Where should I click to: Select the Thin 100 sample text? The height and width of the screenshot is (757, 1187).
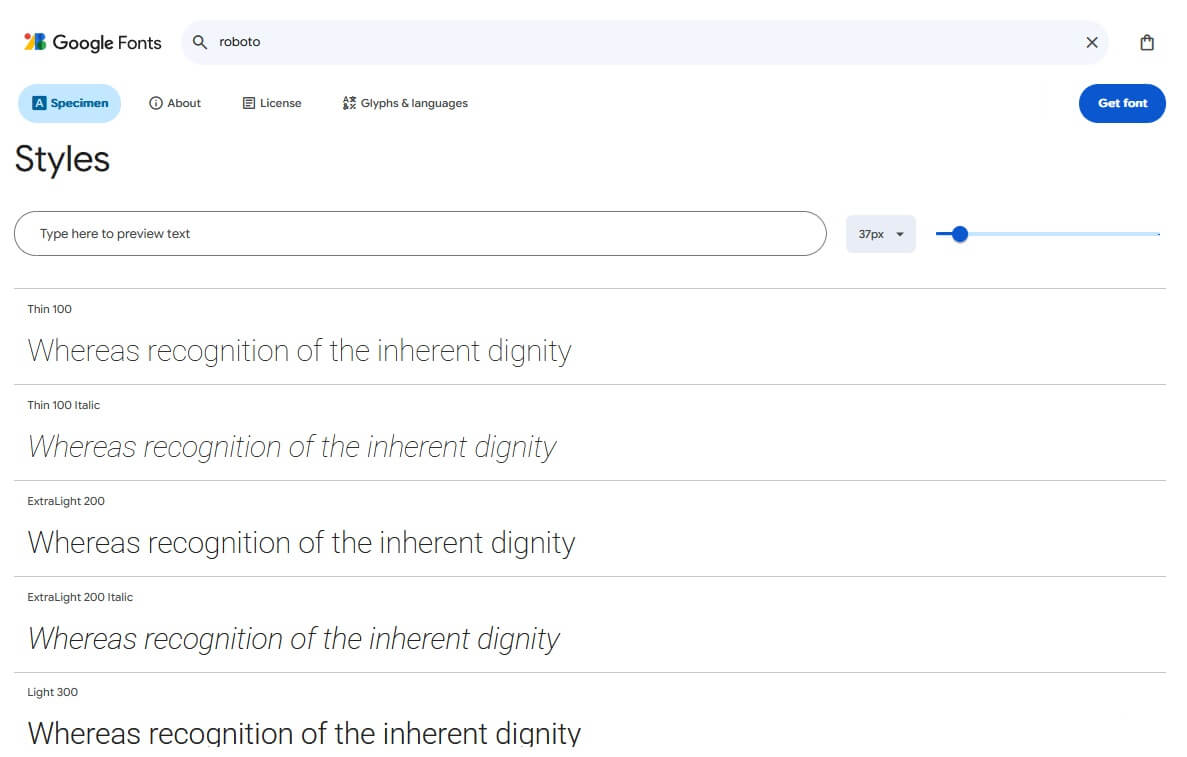[x=300, y=351]
